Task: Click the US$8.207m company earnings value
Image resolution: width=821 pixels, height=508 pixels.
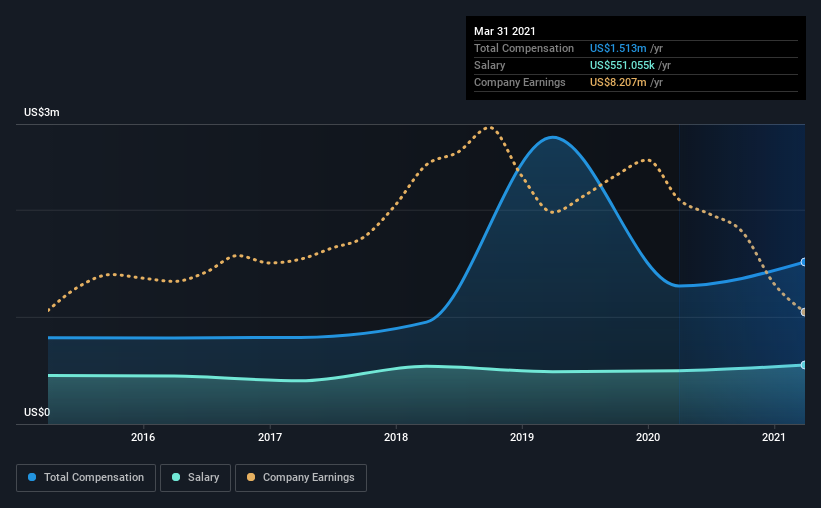Action: [x=618, y=82]
